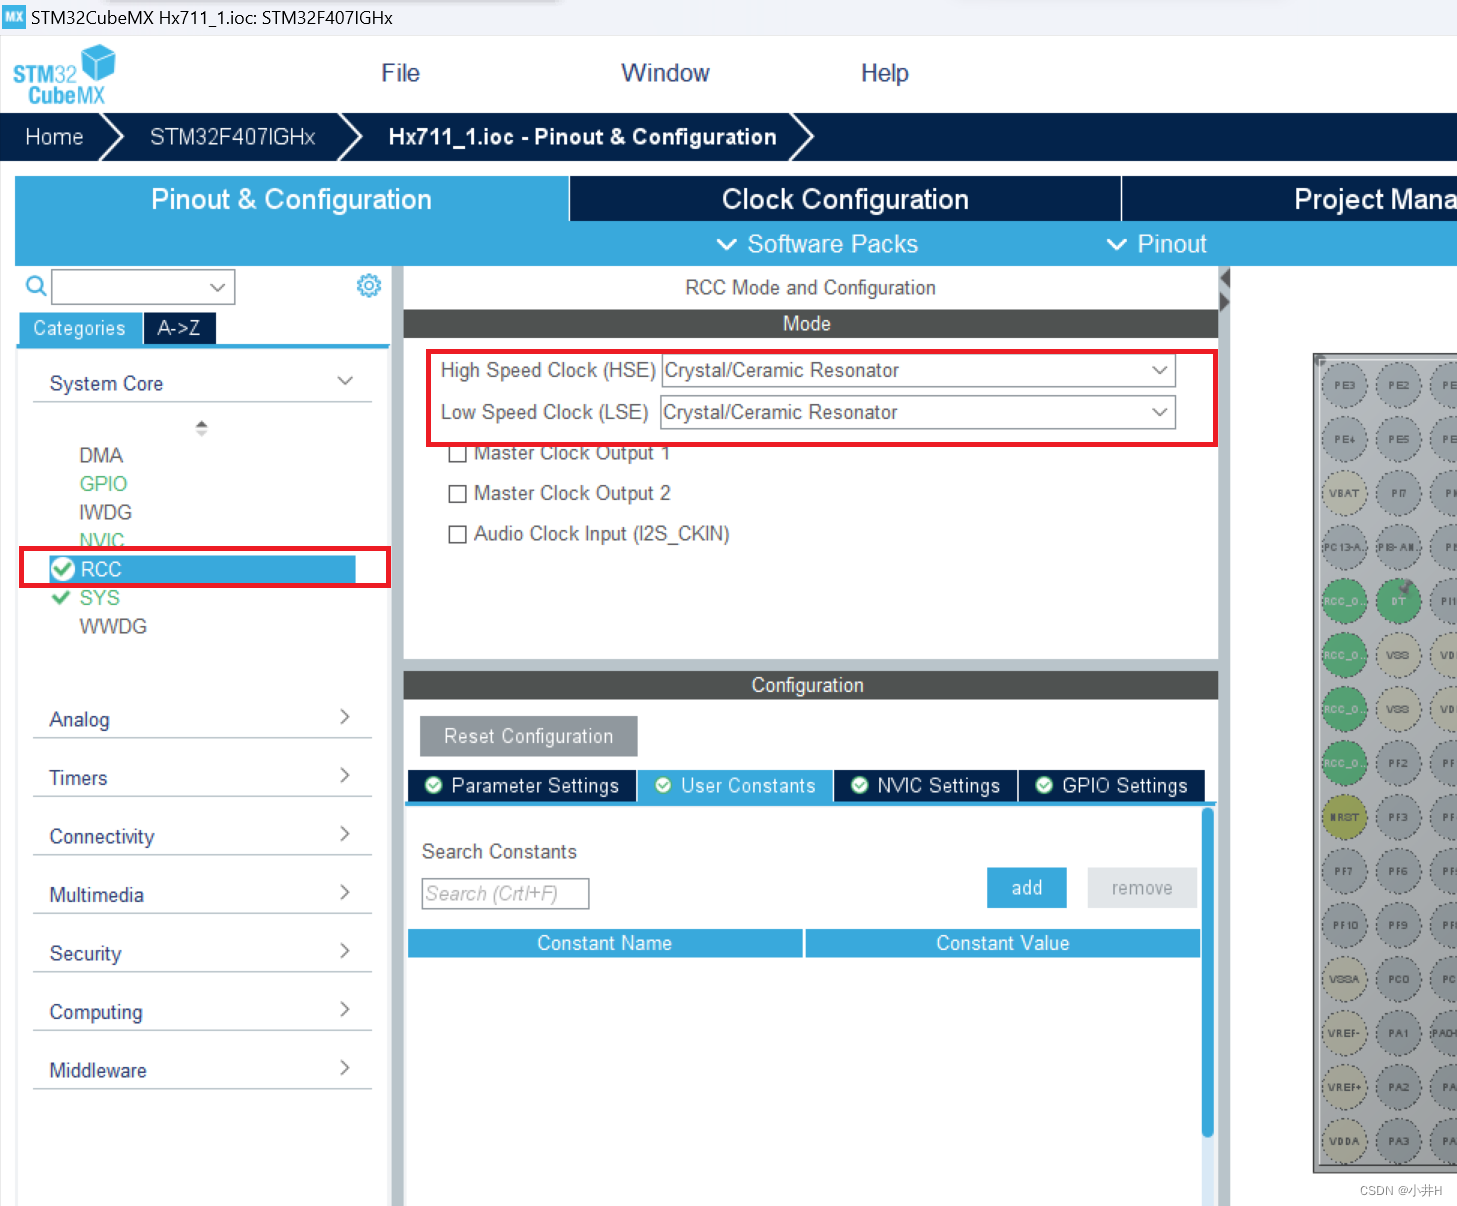Open the Window menu
The image size is (1457, 1206).
tap(665, 73)
